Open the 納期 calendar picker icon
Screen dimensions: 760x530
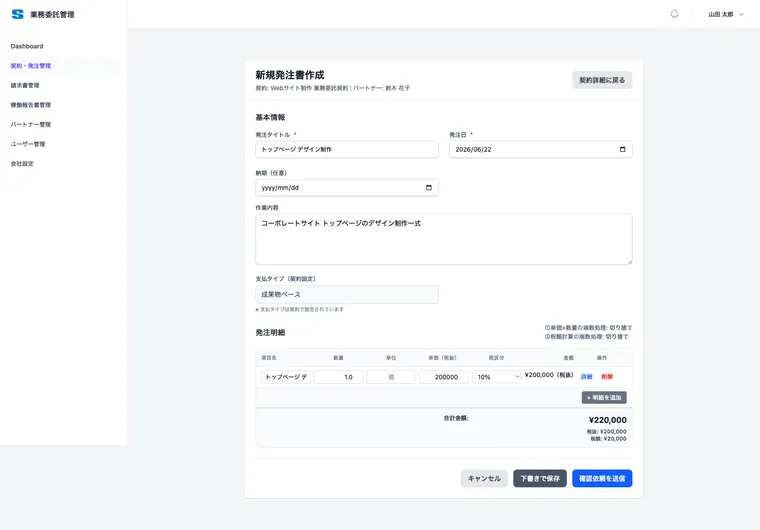(428, 188)
